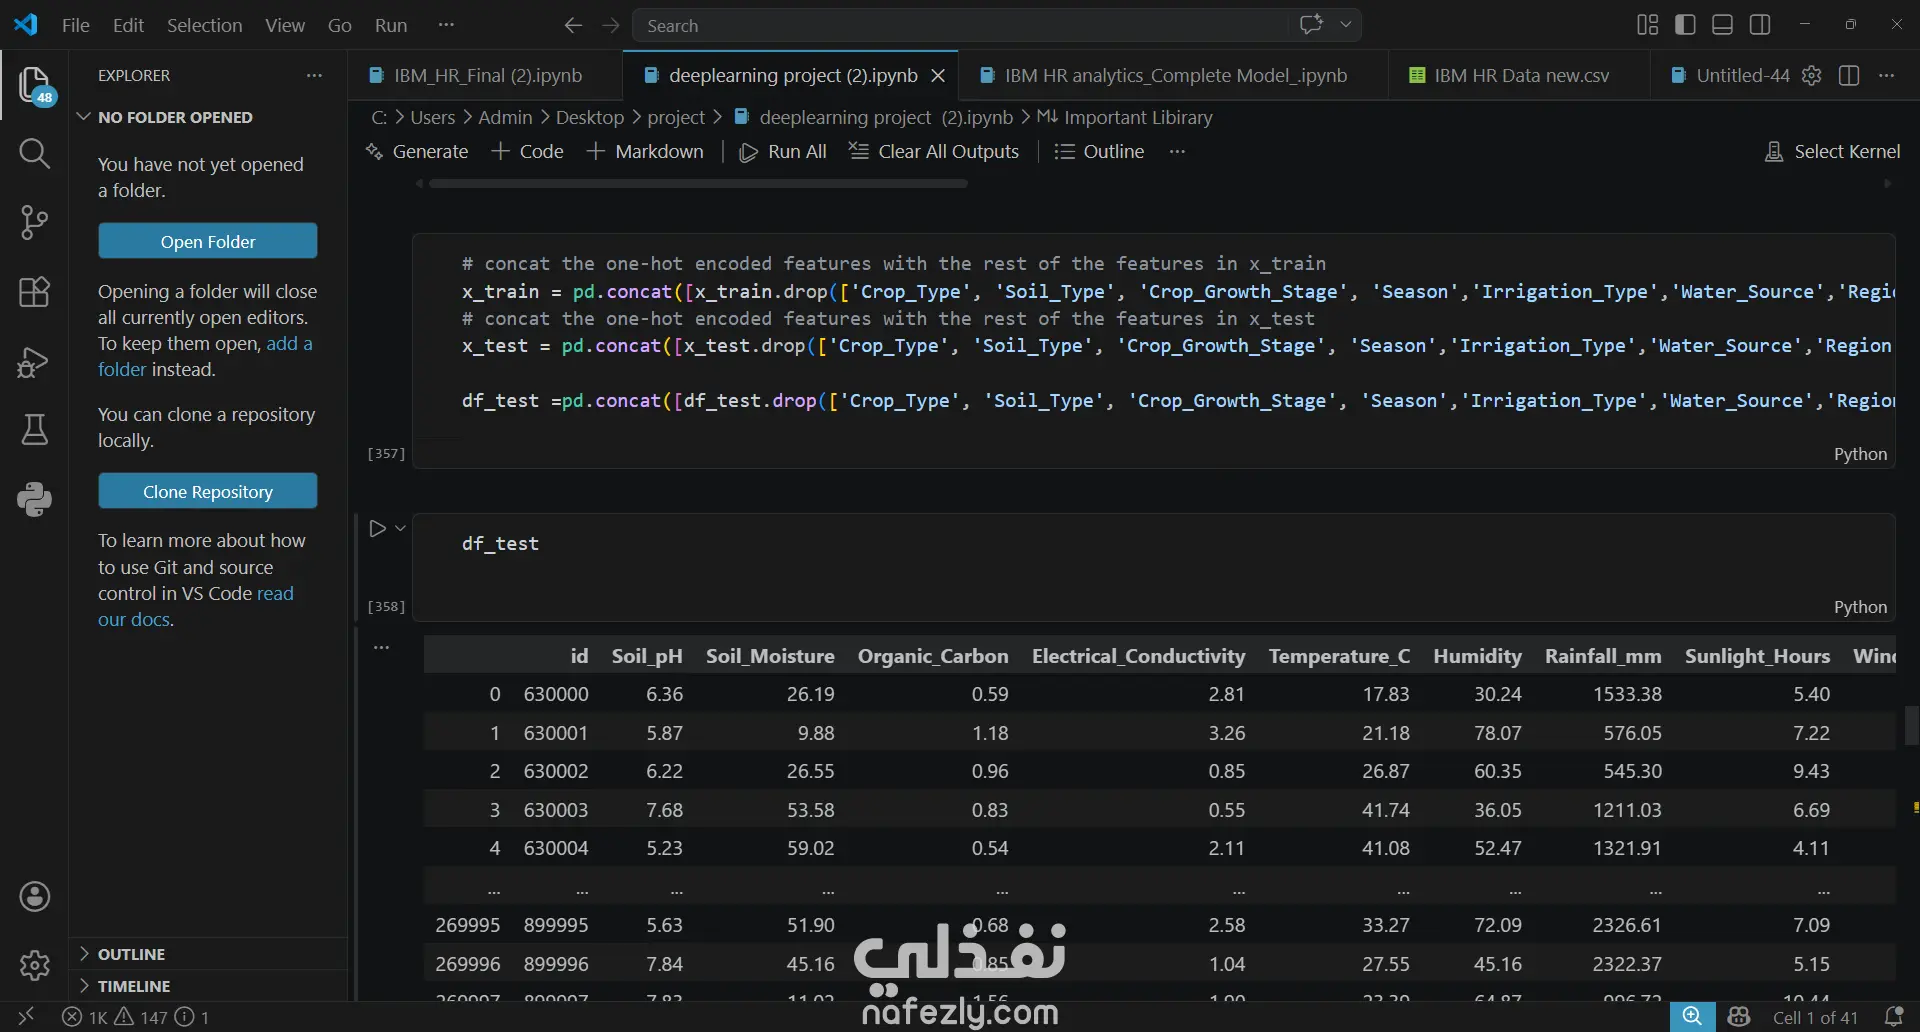Open the File menu
This screenshot has height=1032, width=1920.
point(75,25)
